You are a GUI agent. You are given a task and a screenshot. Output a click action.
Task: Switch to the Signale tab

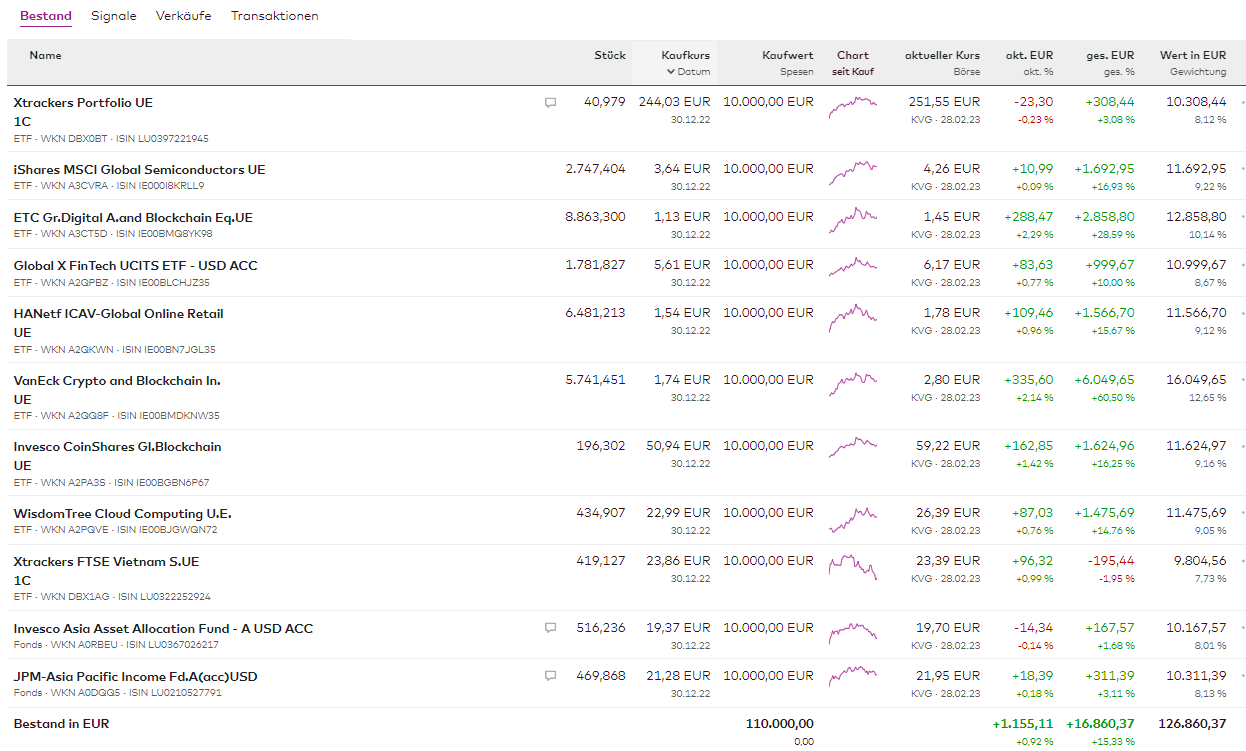tap(113, 16)
